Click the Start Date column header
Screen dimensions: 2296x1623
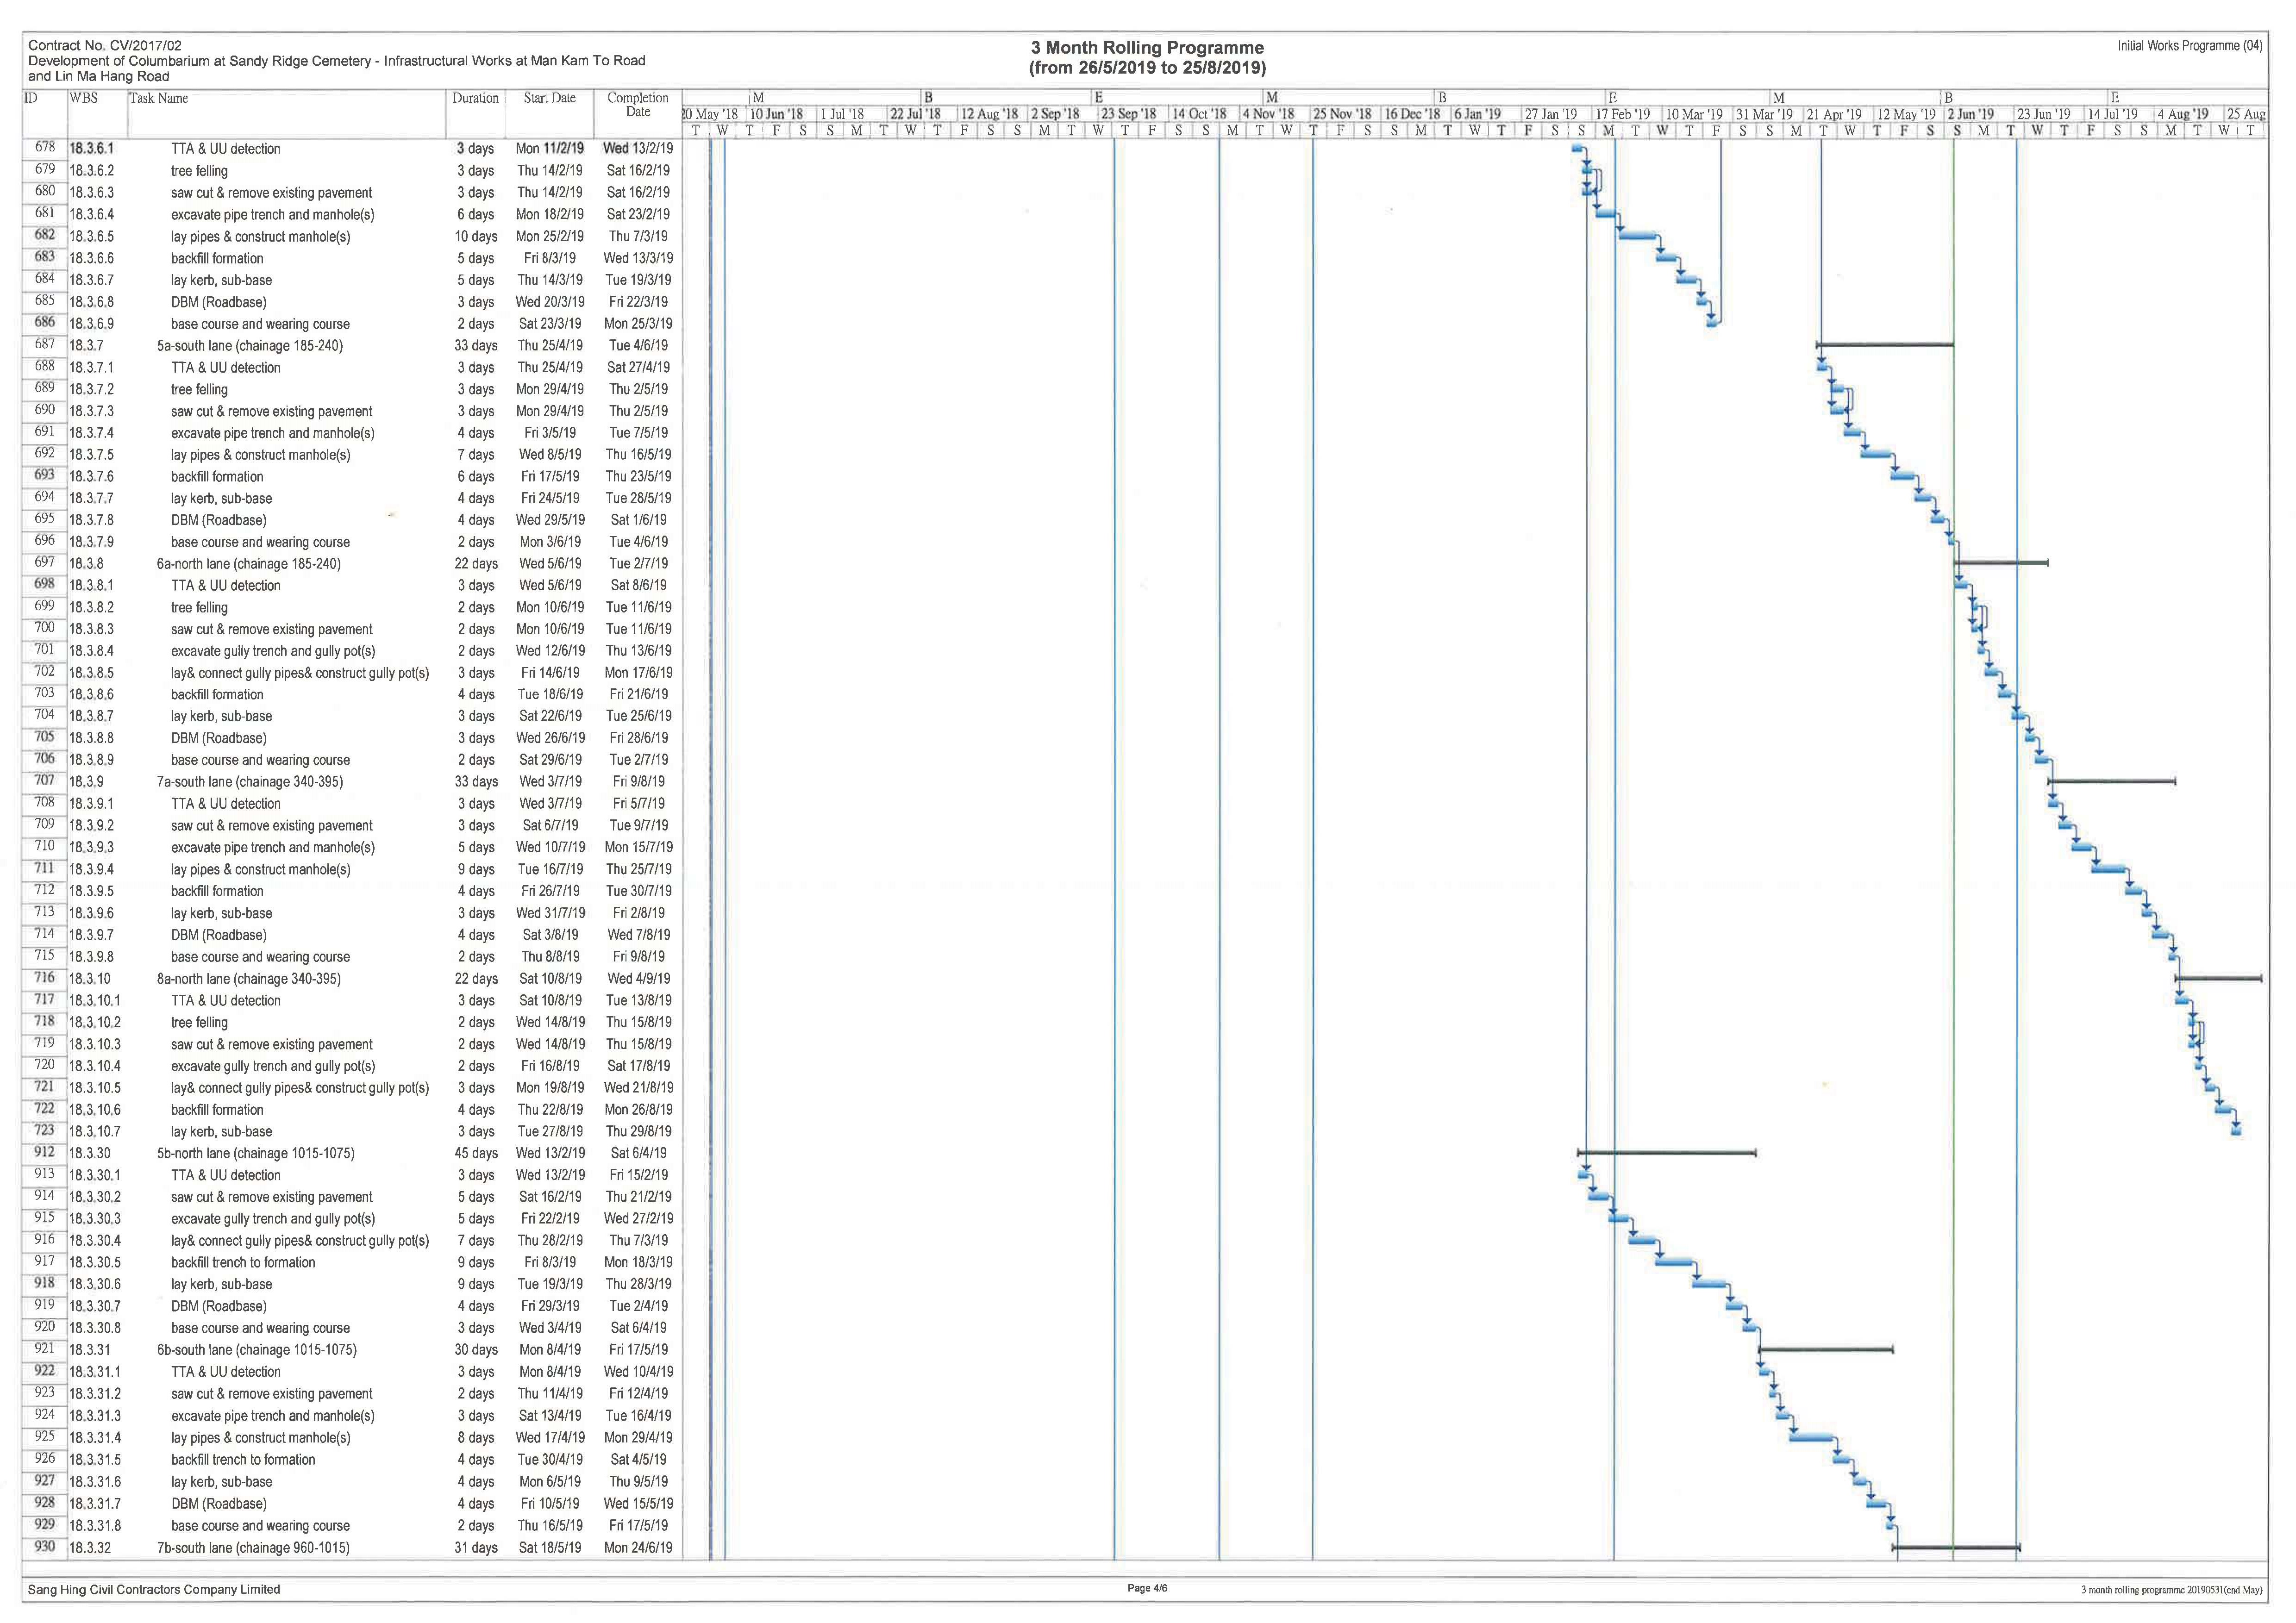pos(549,98)
